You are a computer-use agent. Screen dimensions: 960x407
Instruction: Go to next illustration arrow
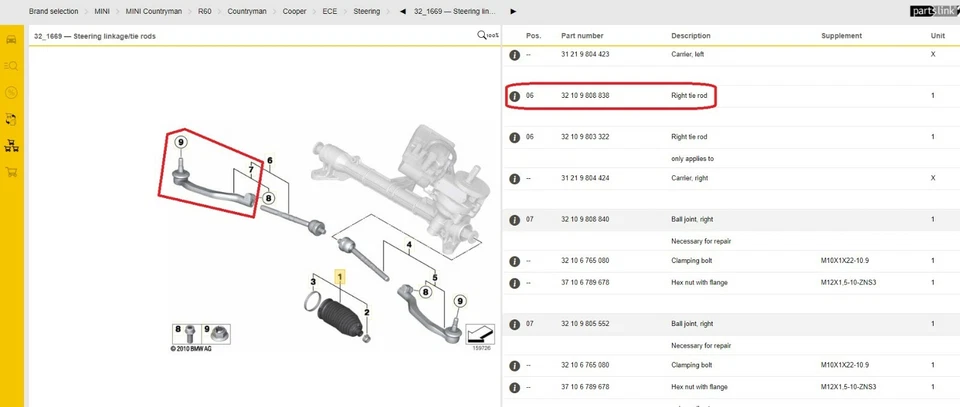click(513, 11)
